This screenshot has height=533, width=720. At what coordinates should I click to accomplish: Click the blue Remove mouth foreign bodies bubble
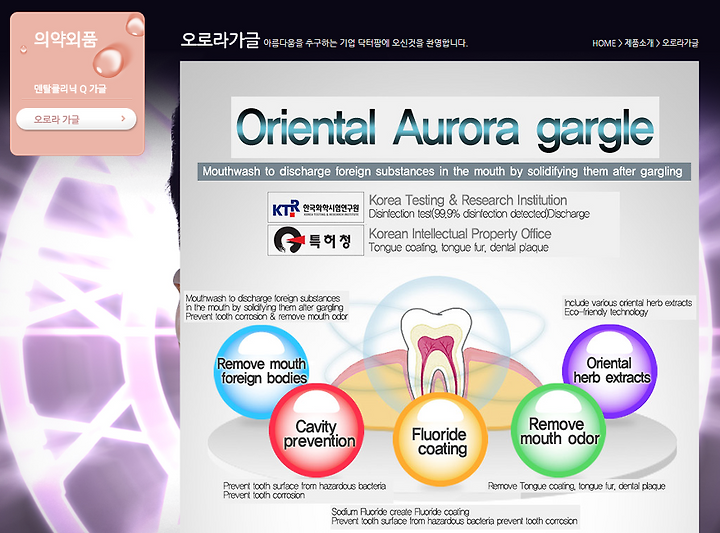coord(261,371)
